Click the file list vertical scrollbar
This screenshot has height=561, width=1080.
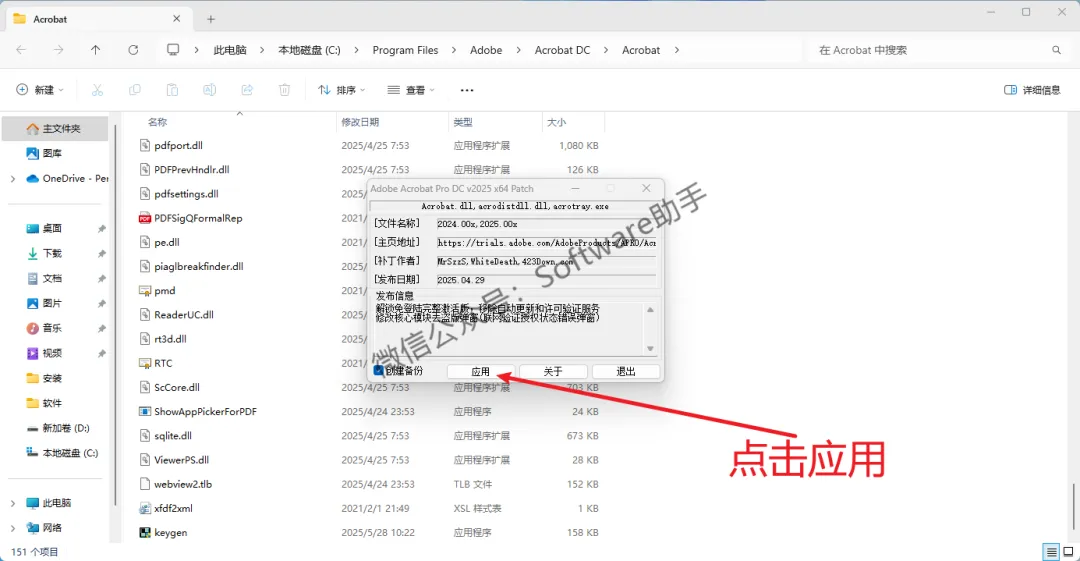[1073, 507]
